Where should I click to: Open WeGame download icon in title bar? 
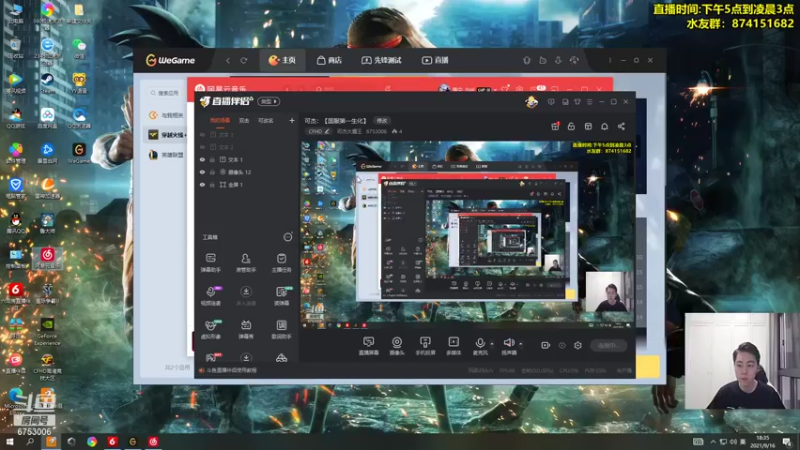558,60
